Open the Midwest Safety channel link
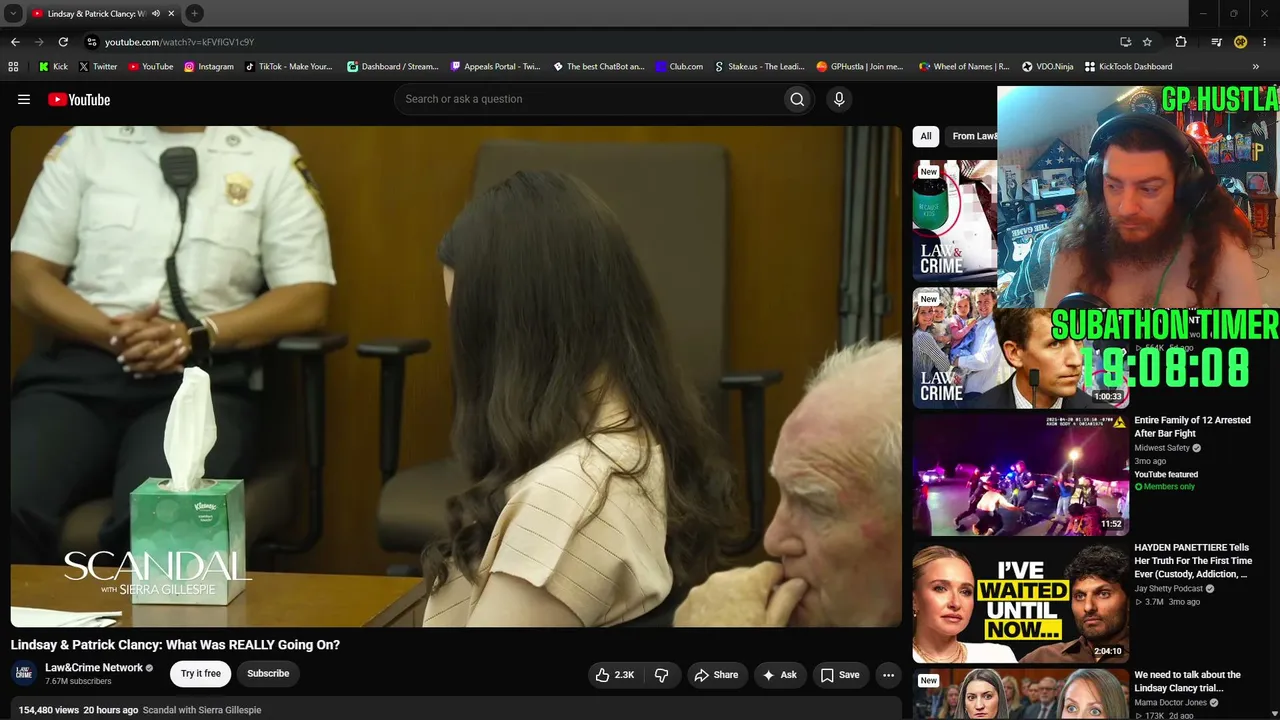1280x720 pixels. point(1162,448)
